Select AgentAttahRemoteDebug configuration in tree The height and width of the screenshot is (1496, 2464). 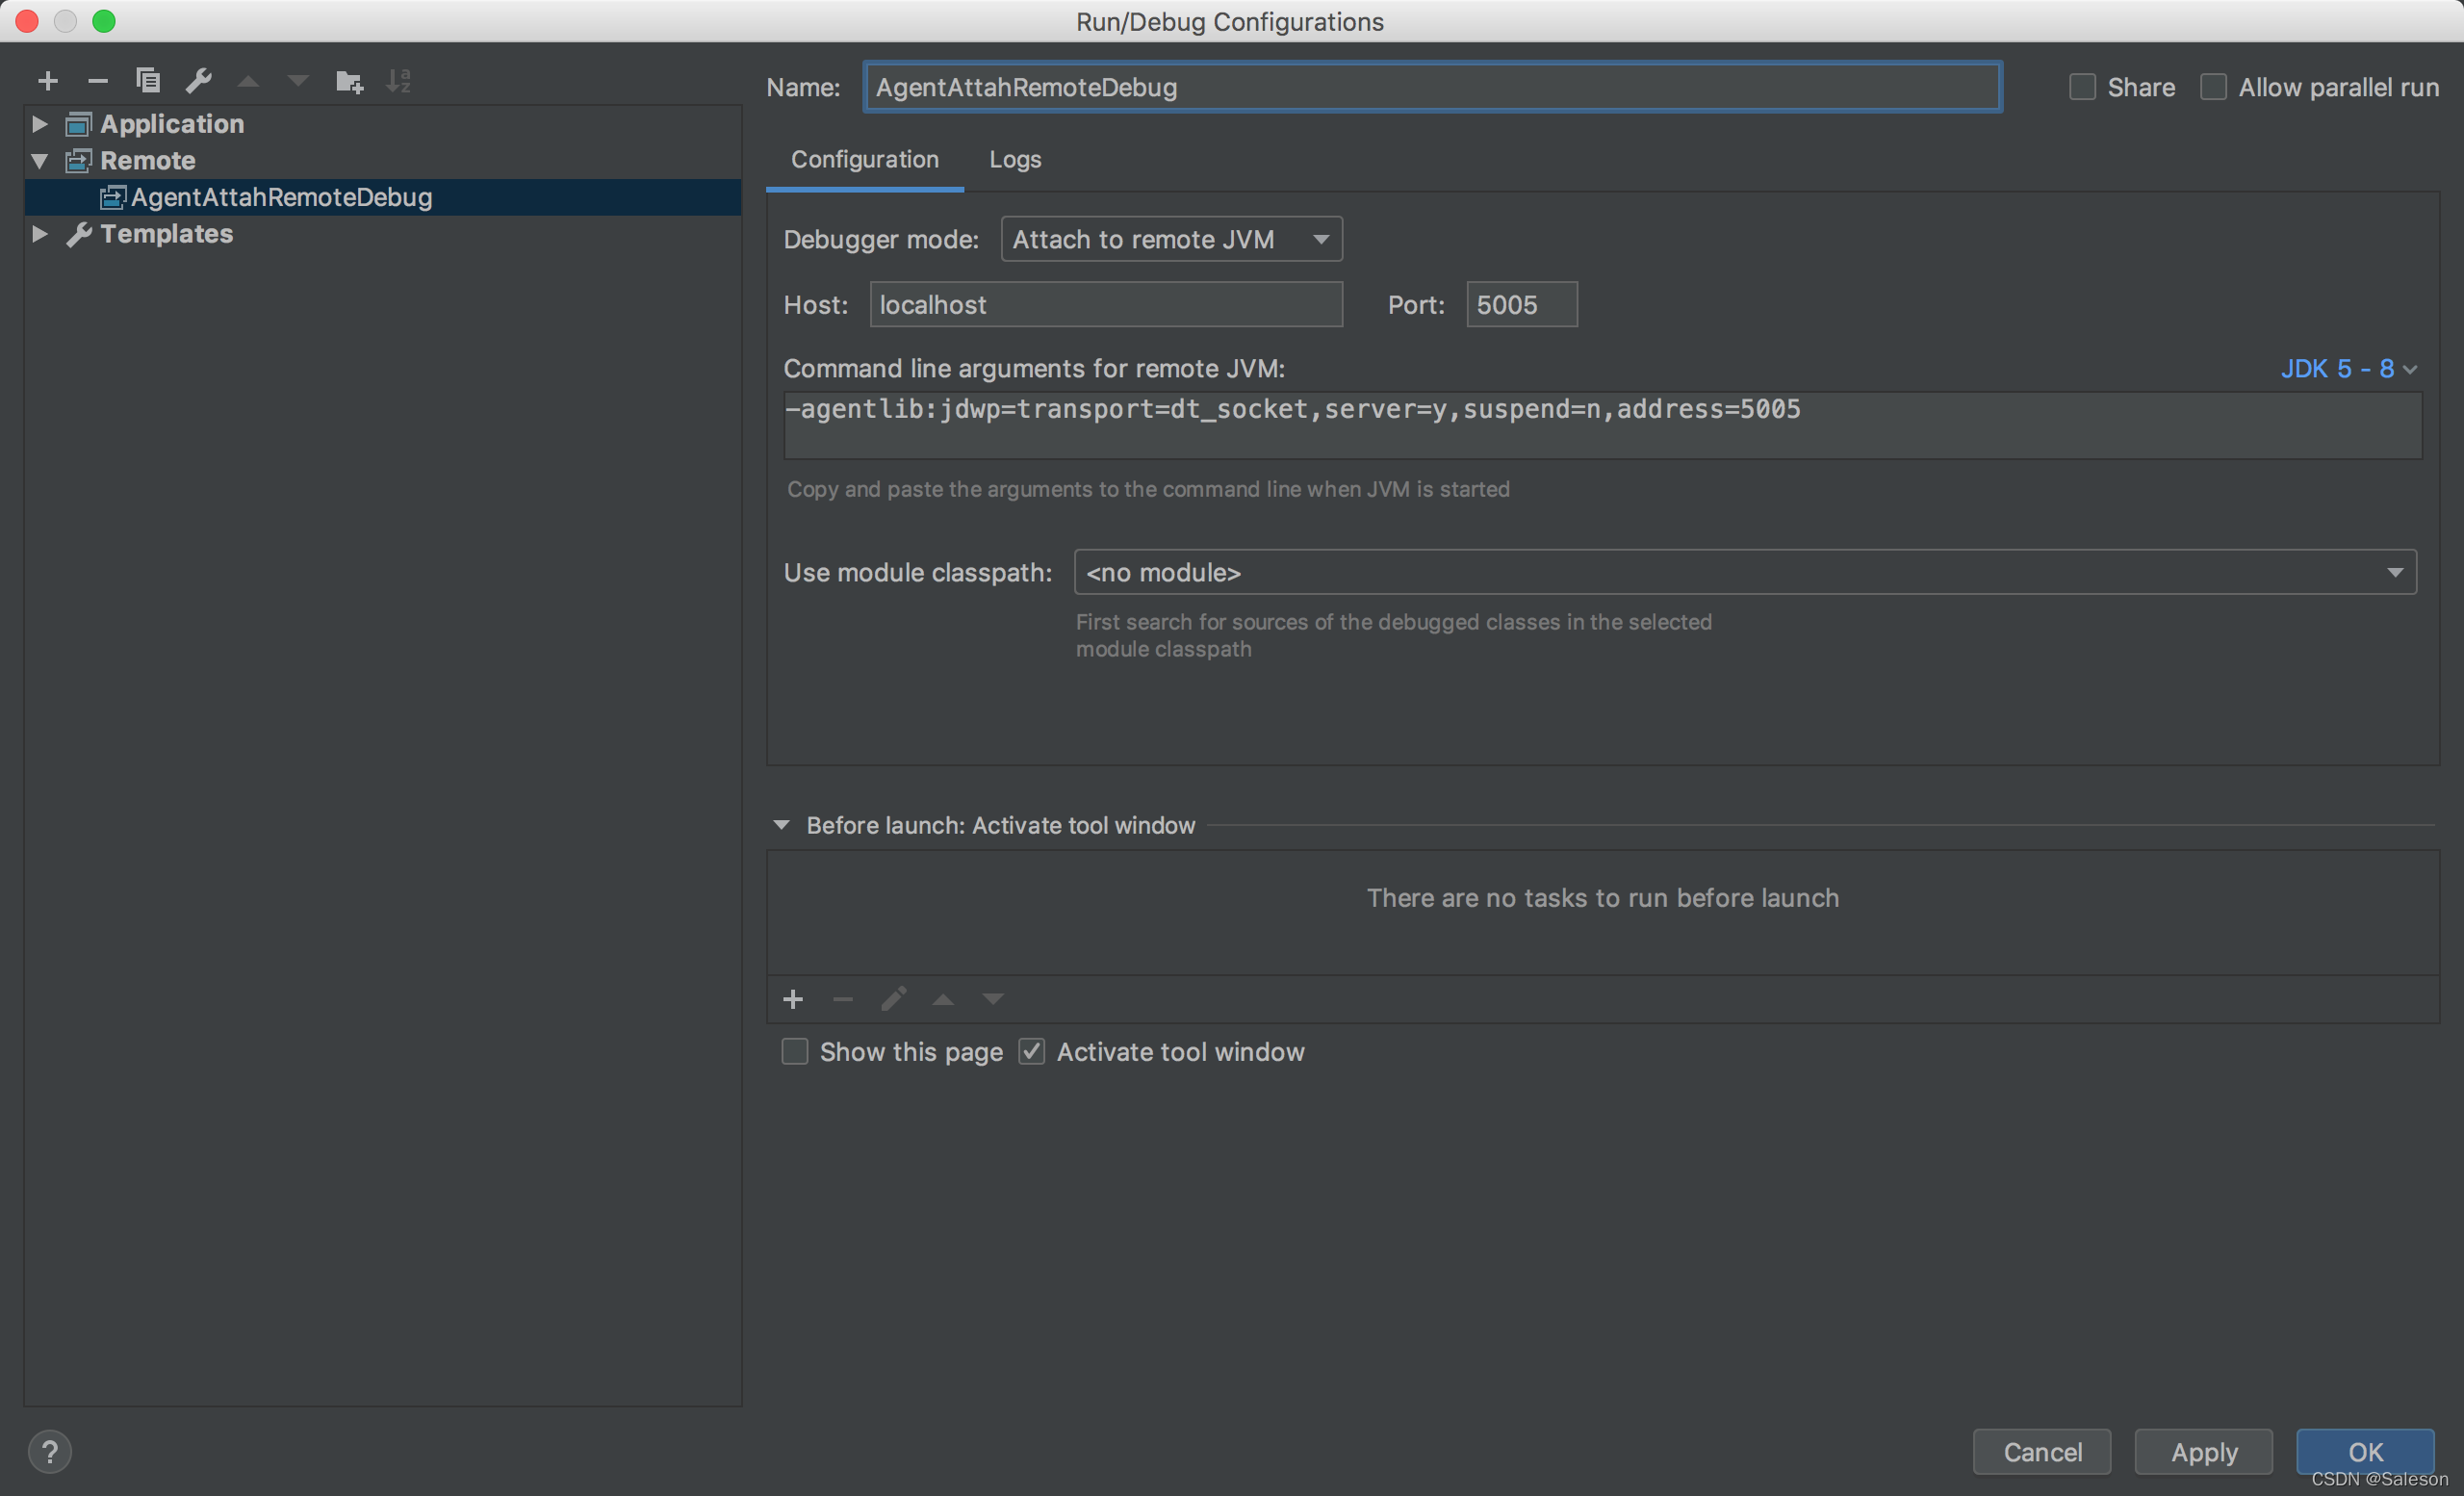click(383, 197)
